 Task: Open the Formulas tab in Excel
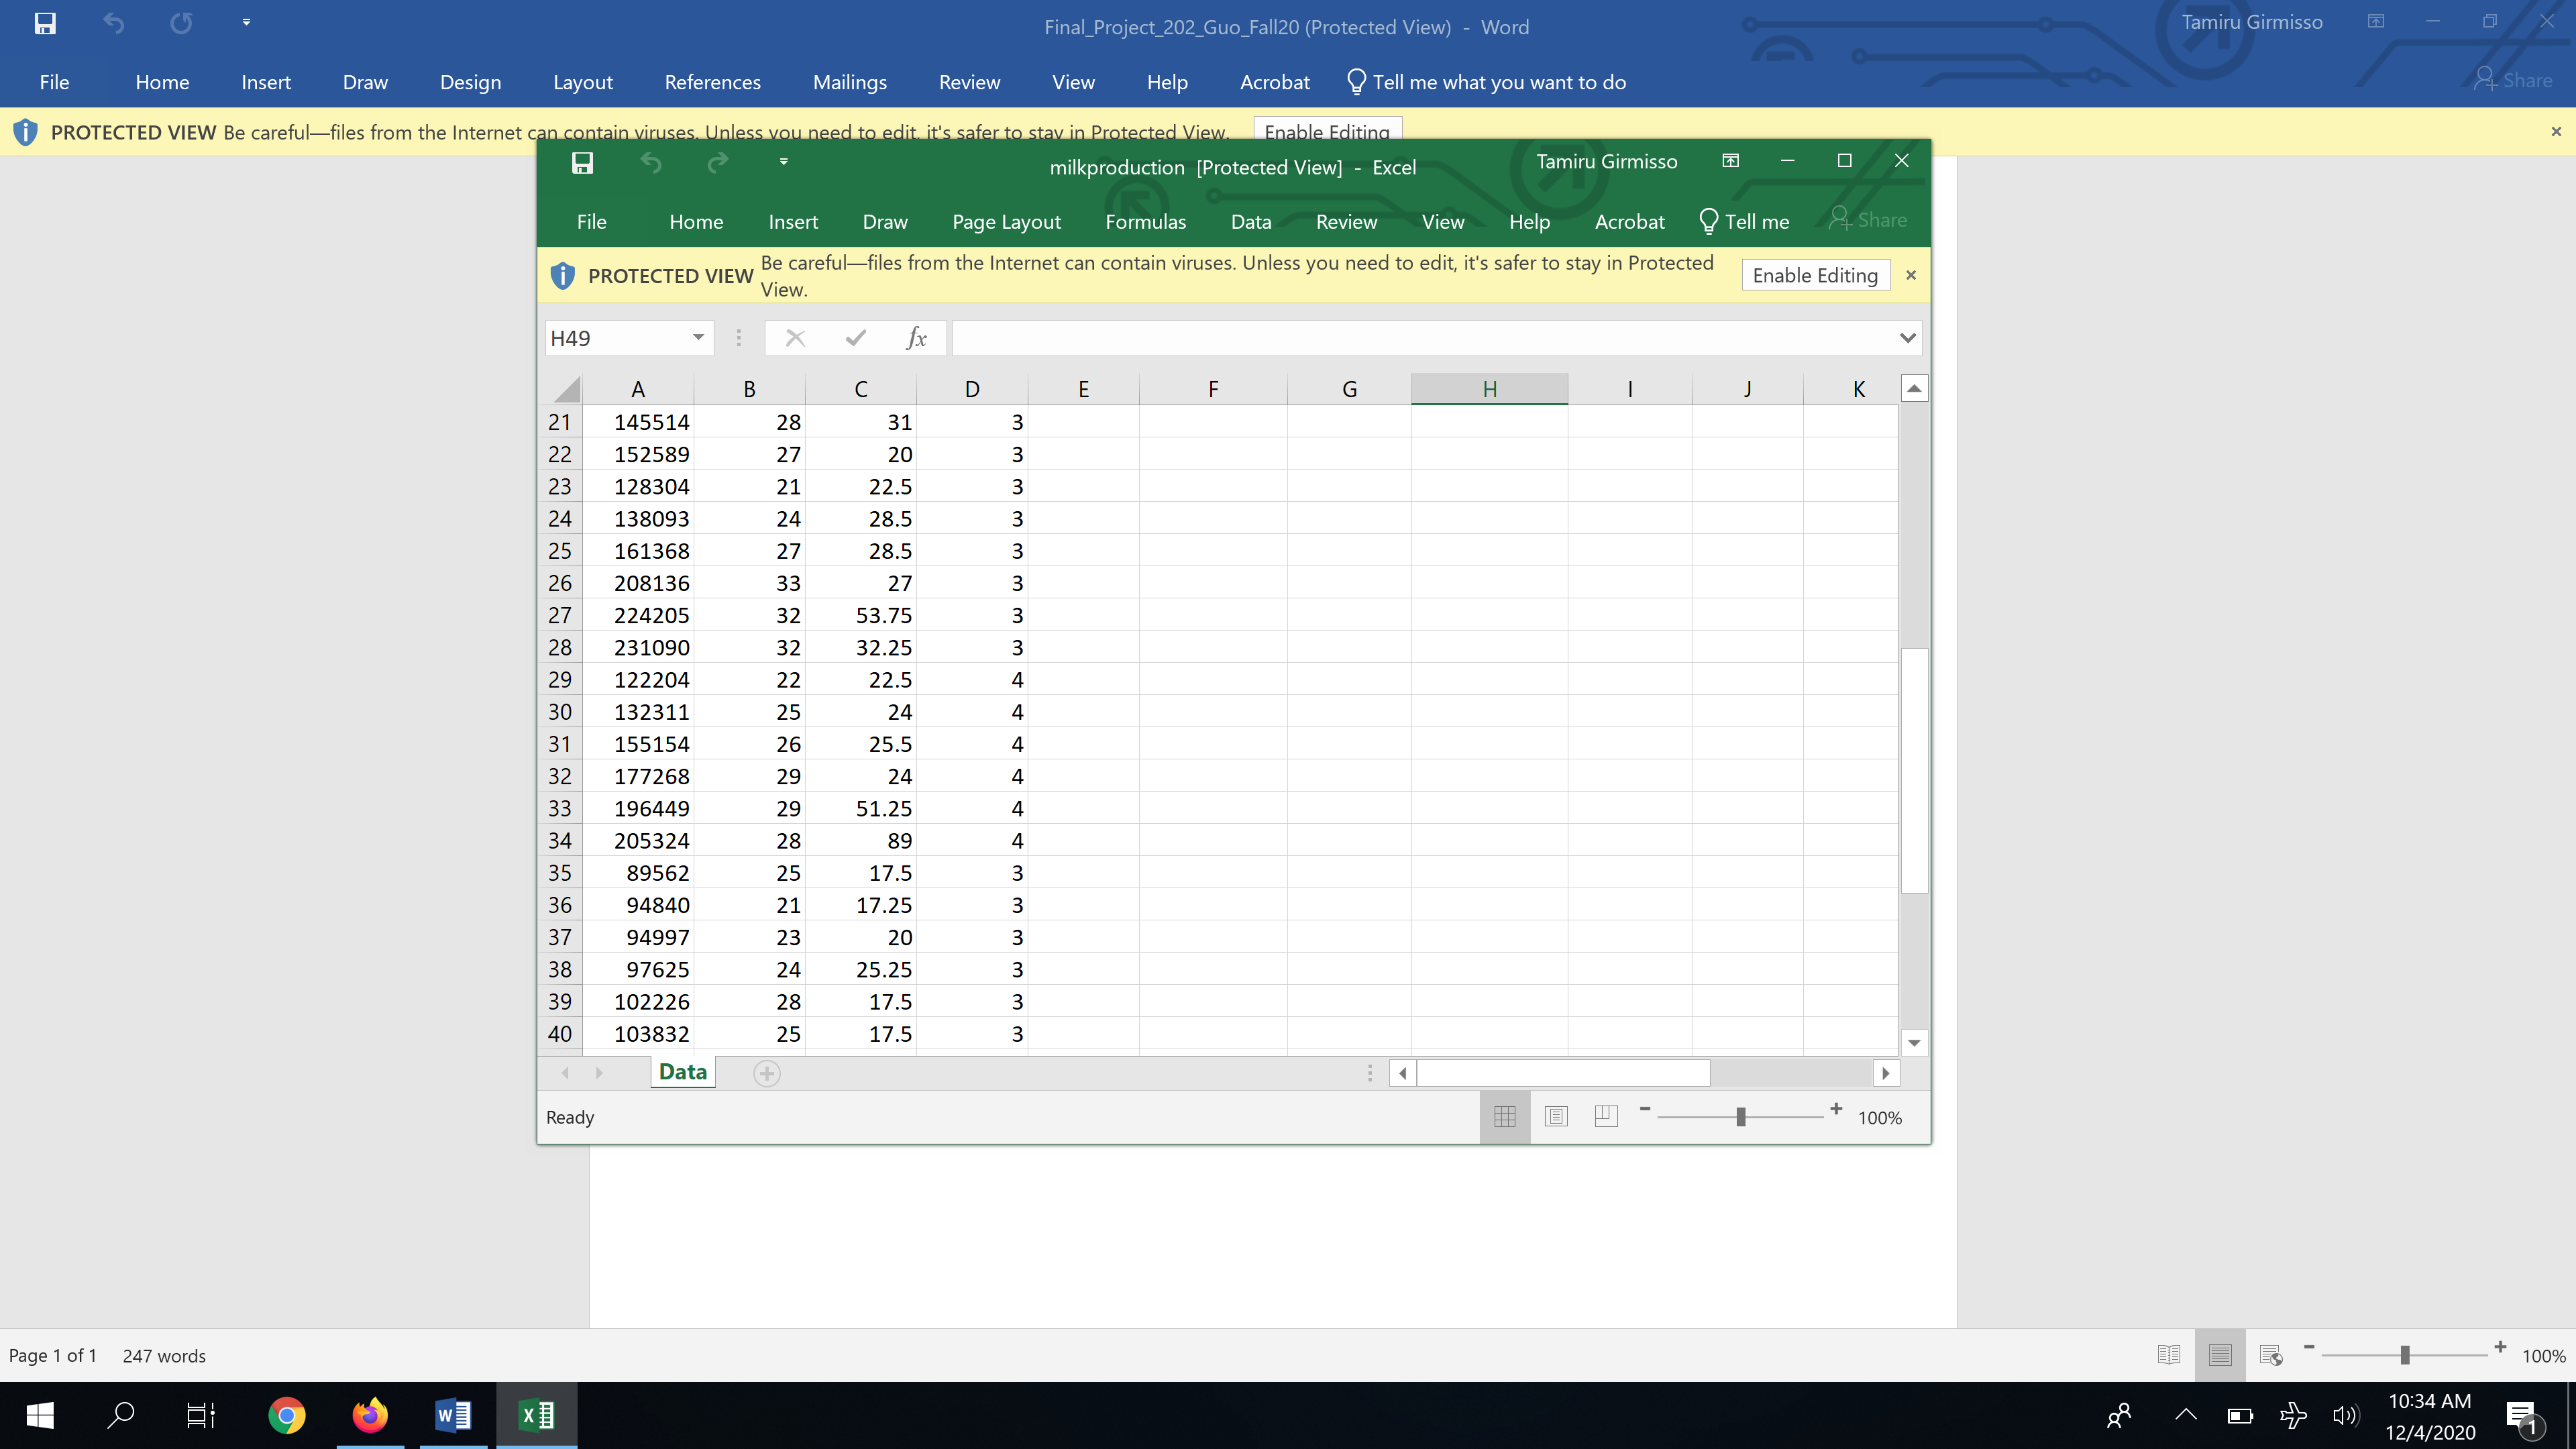tap(1145, 222)
